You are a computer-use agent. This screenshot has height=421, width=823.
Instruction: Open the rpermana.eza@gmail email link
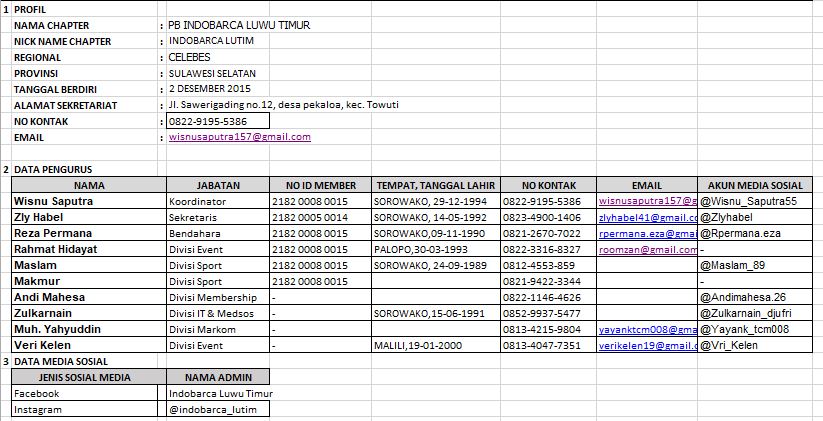point(648,234)
